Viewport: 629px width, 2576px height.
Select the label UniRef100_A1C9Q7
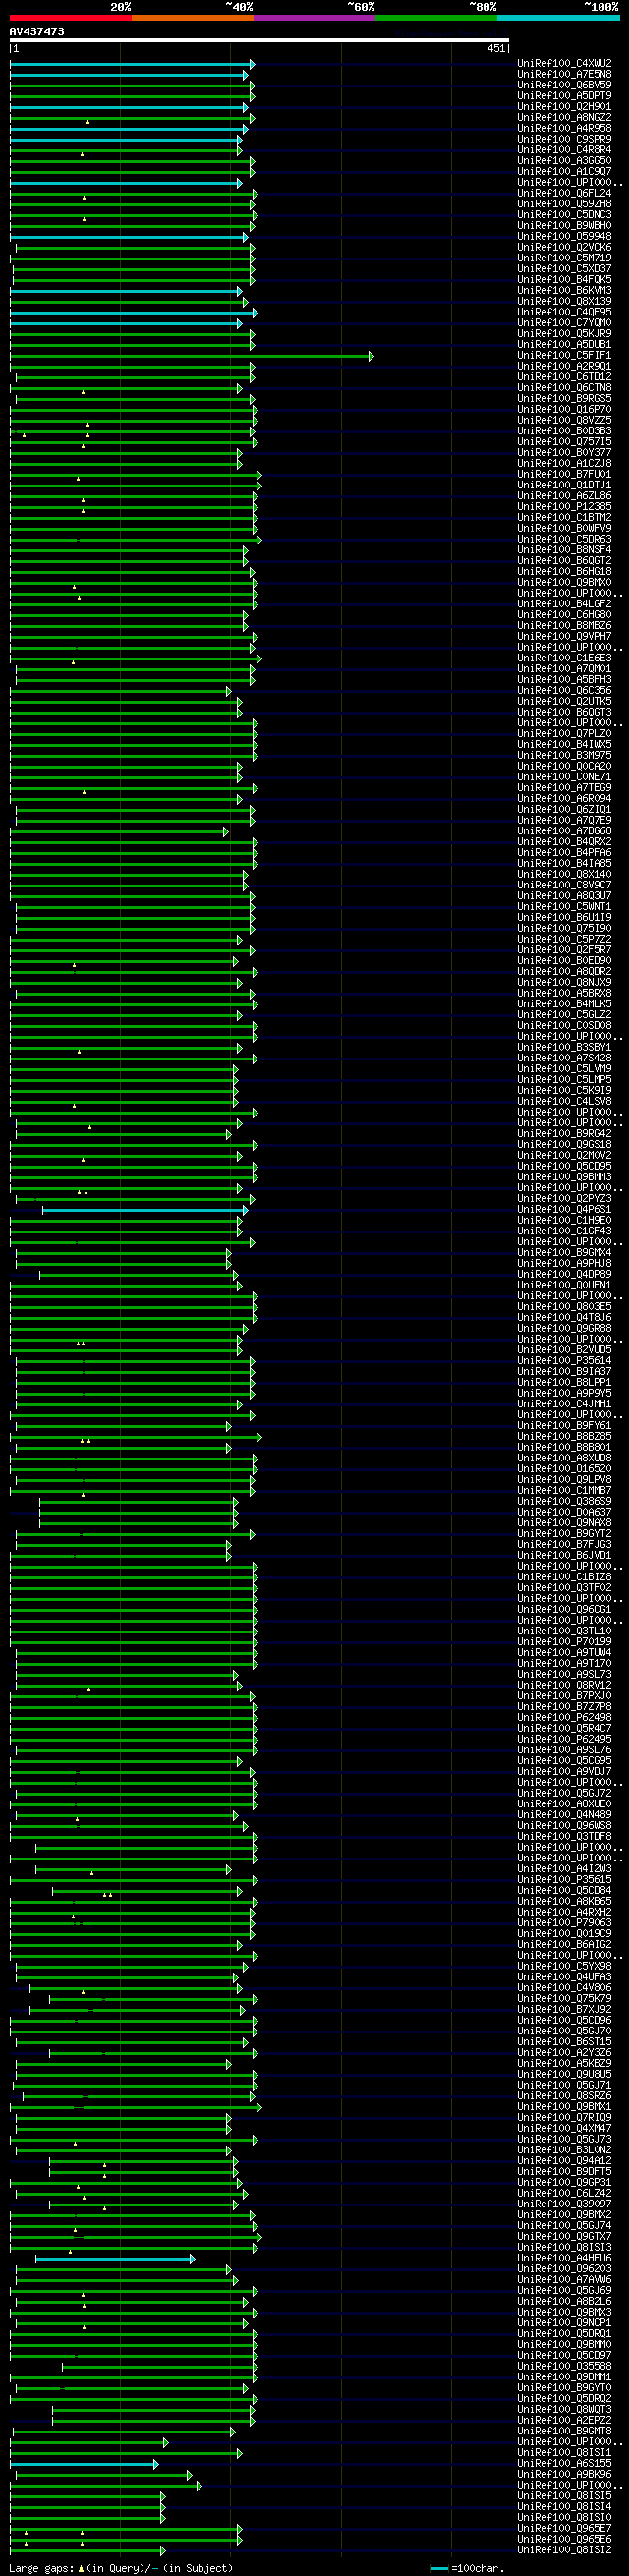[565, 171]
